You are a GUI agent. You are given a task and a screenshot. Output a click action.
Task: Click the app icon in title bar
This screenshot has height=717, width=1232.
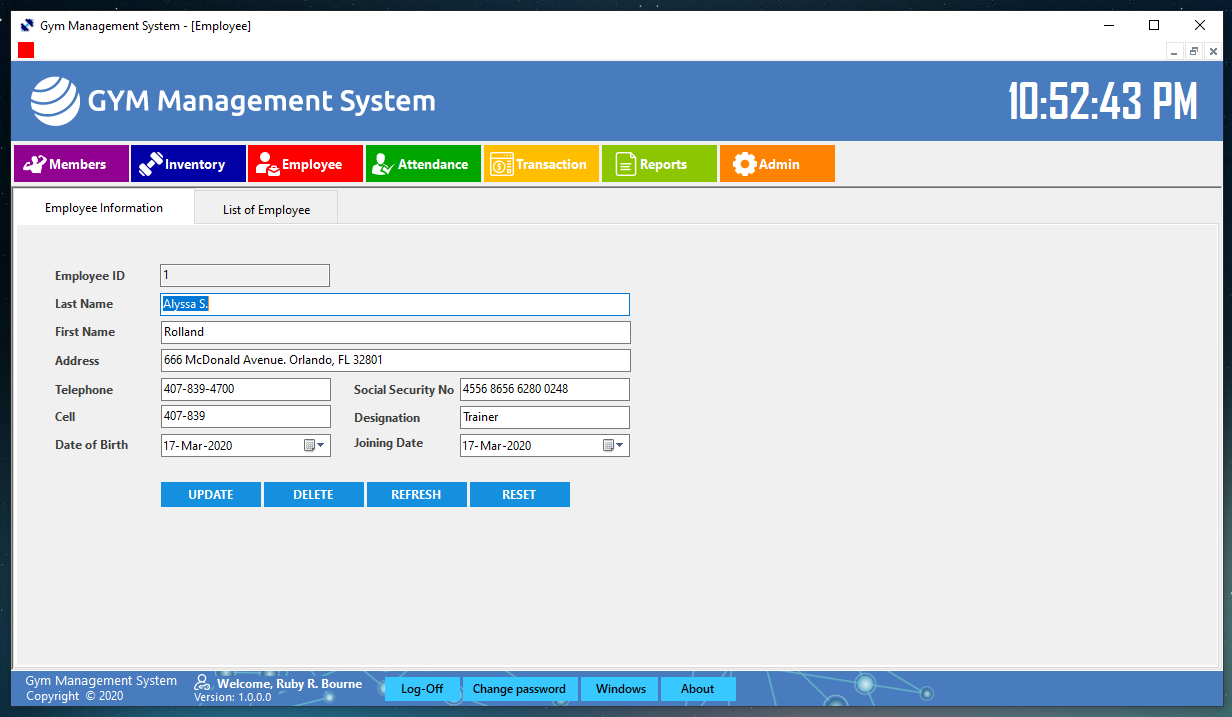(x=27, y=25)
